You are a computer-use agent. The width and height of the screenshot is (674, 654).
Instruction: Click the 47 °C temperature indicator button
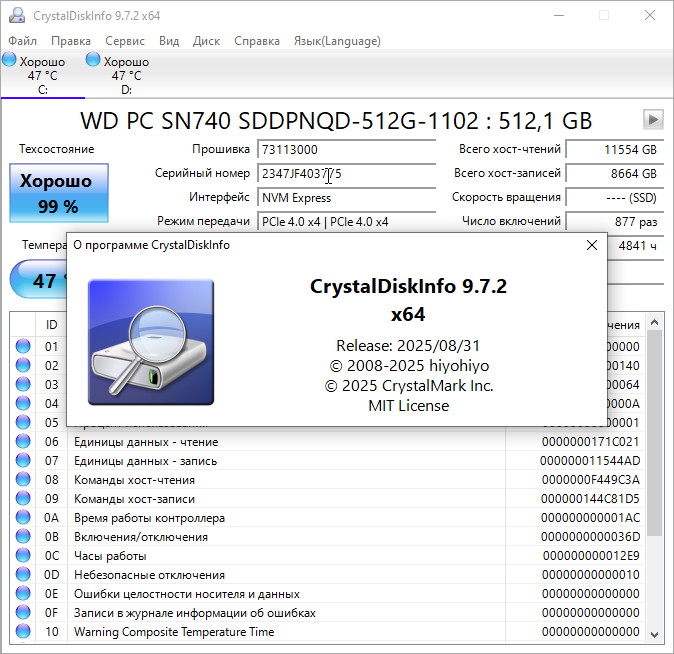(x=39, y=280)
